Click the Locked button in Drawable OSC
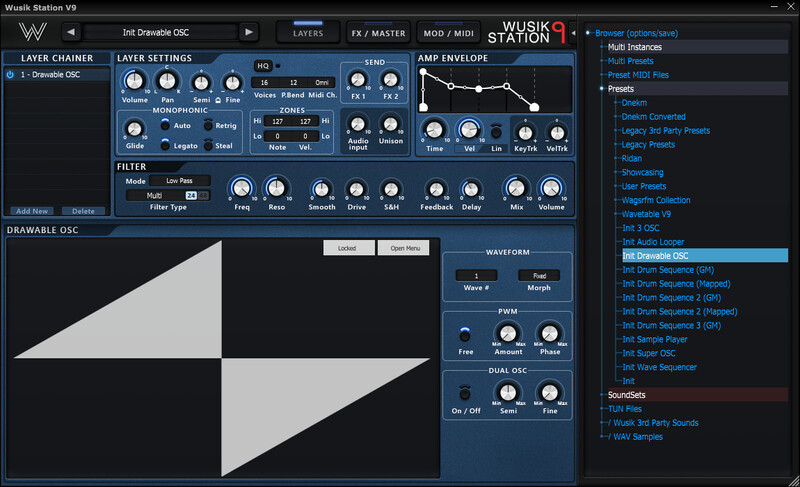The width and height of the screenshot is (800, 487). click(x=349, y=248)
